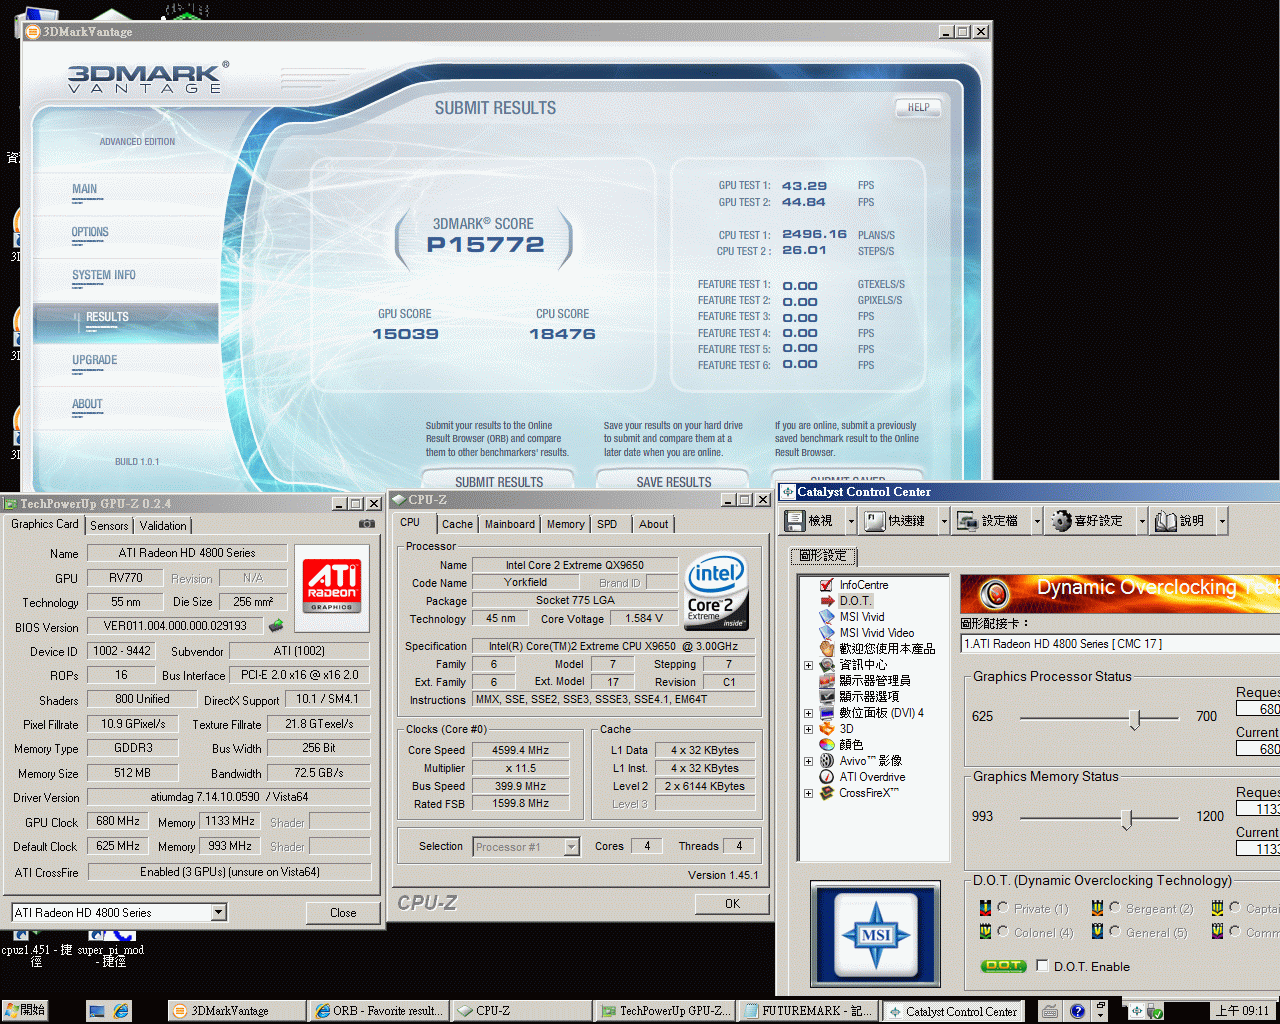Click the taskbar keyboard language icon

[1050, 1011]
